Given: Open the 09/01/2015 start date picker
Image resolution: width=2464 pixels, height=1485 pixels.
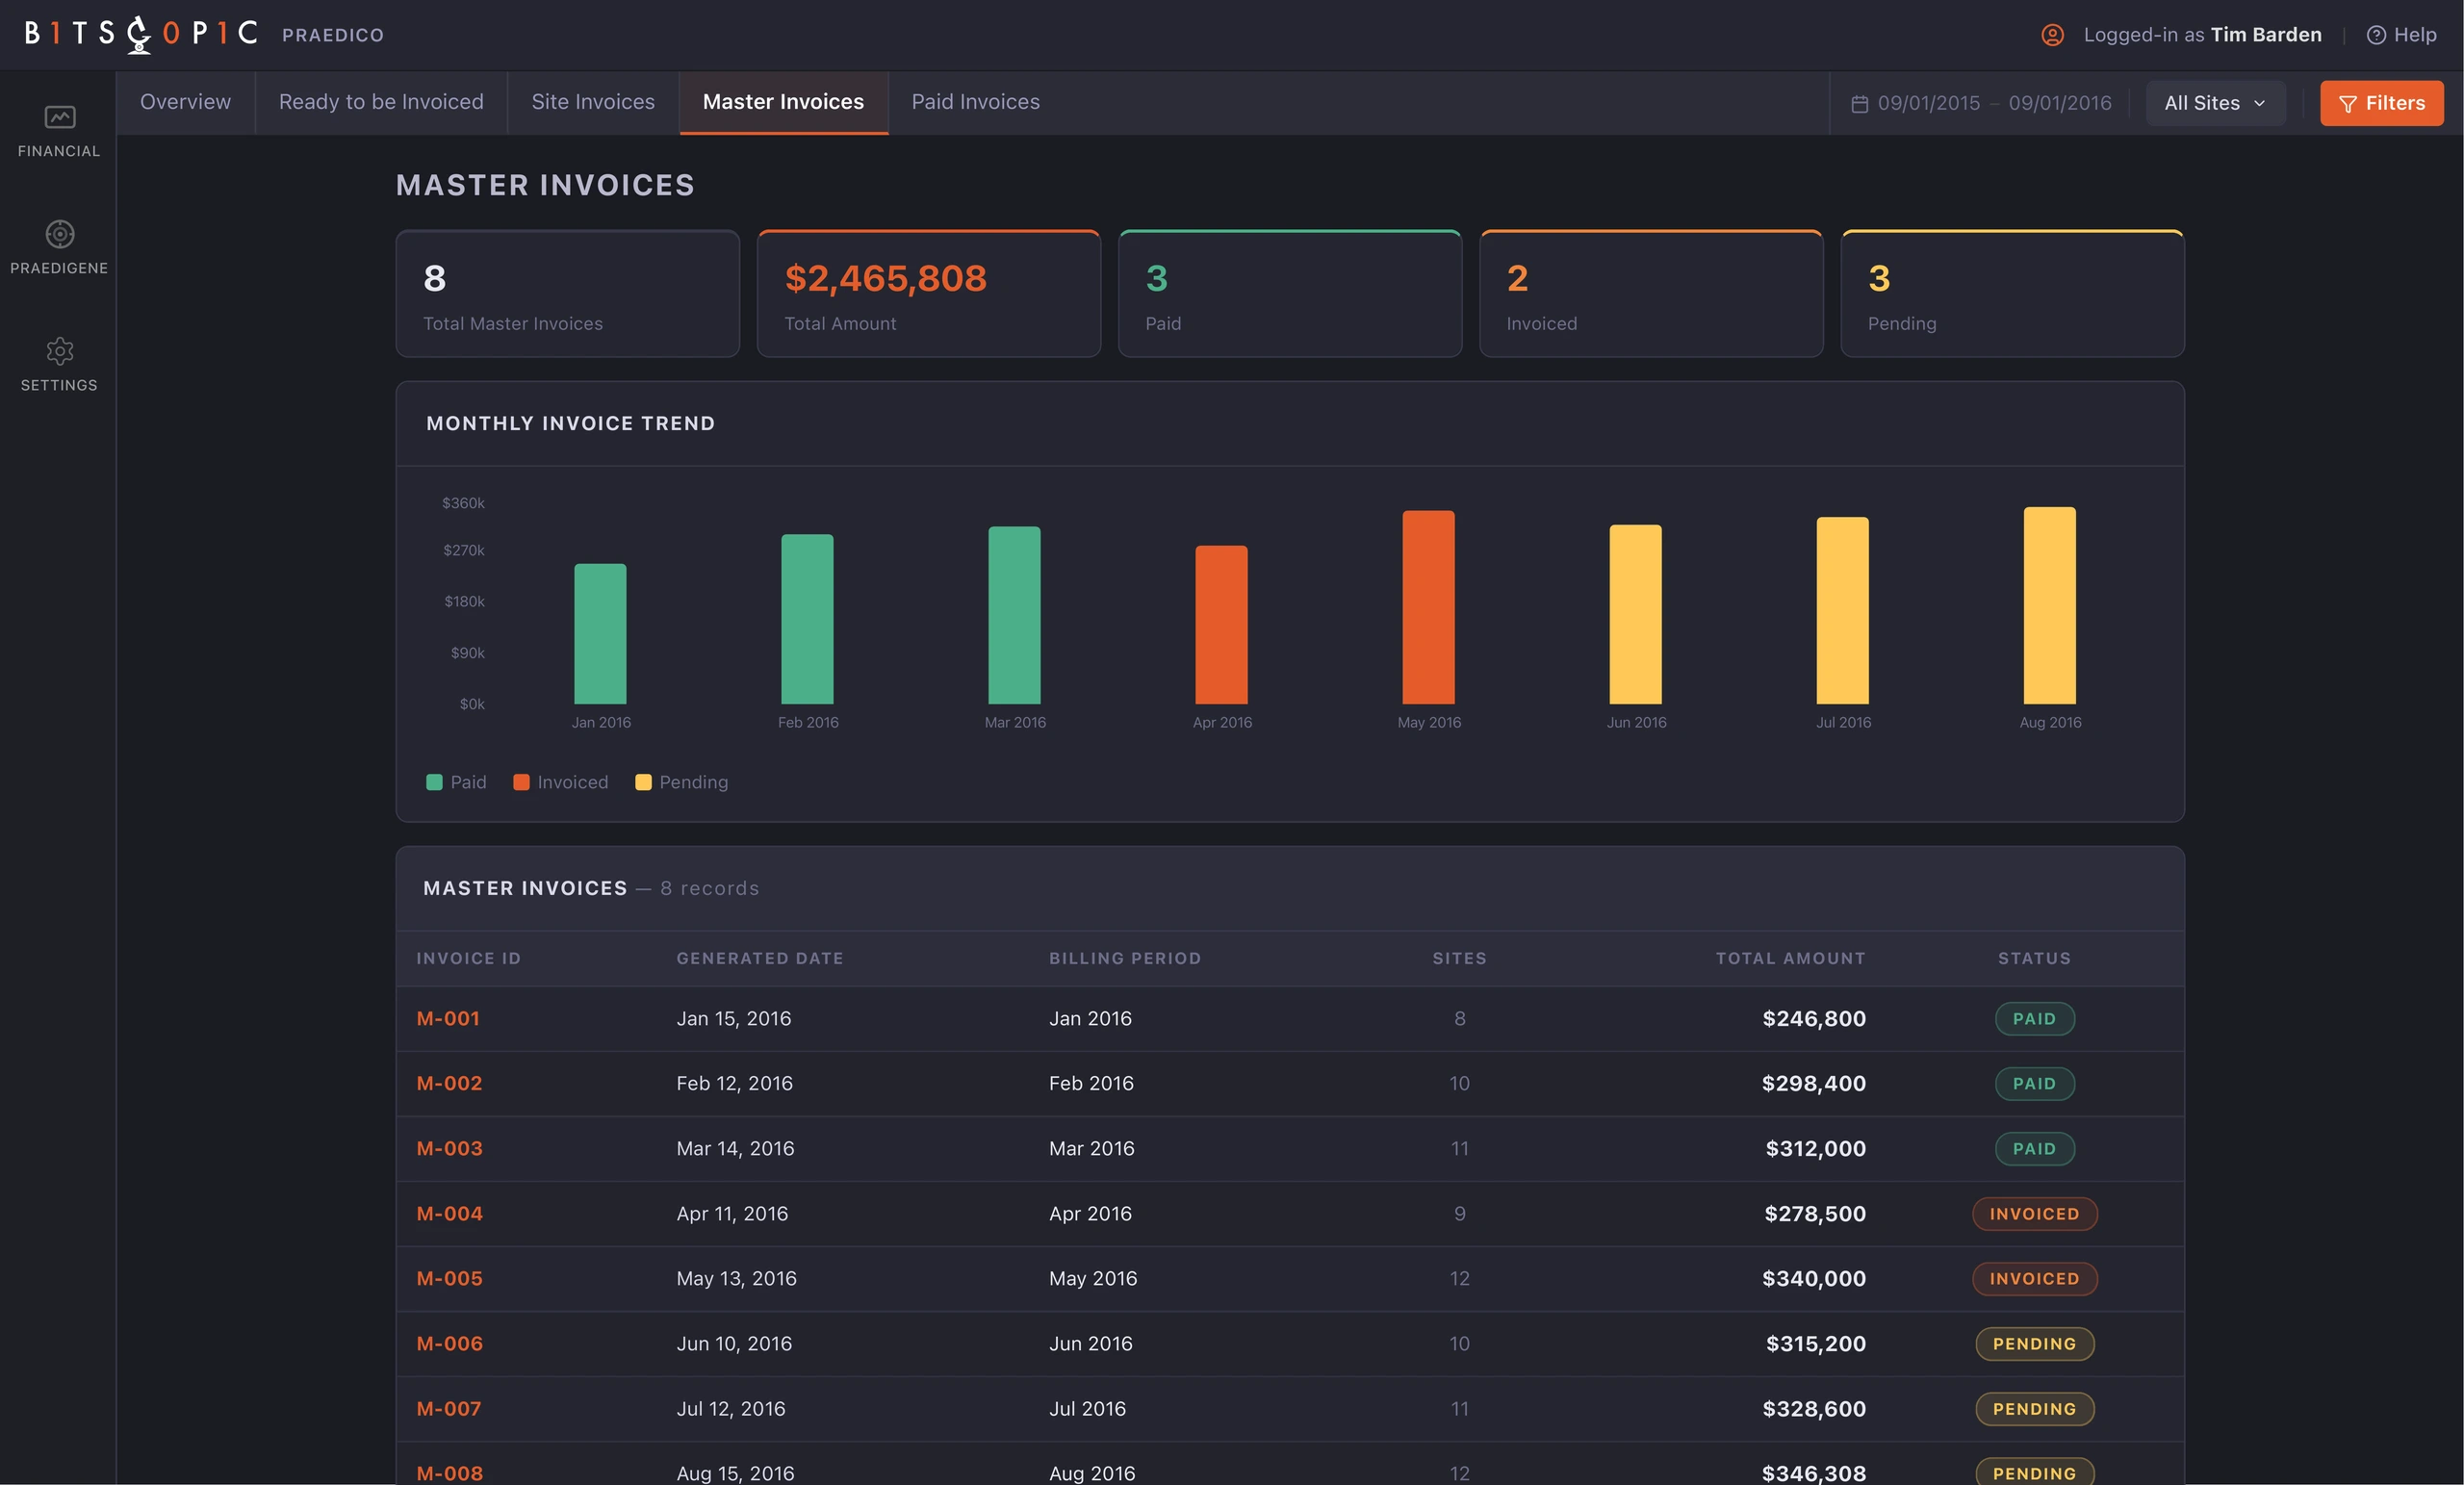Looking at the screenshot, I should coord(1928,103).
